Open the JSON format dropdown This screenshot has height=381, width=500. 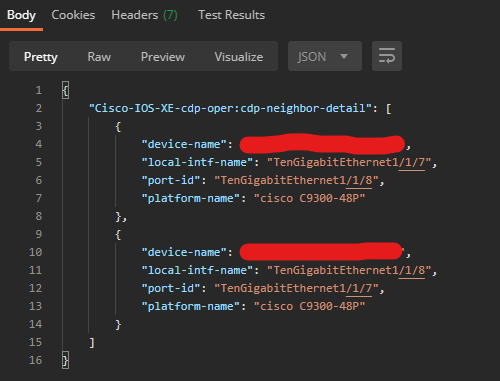coord(325,56)
